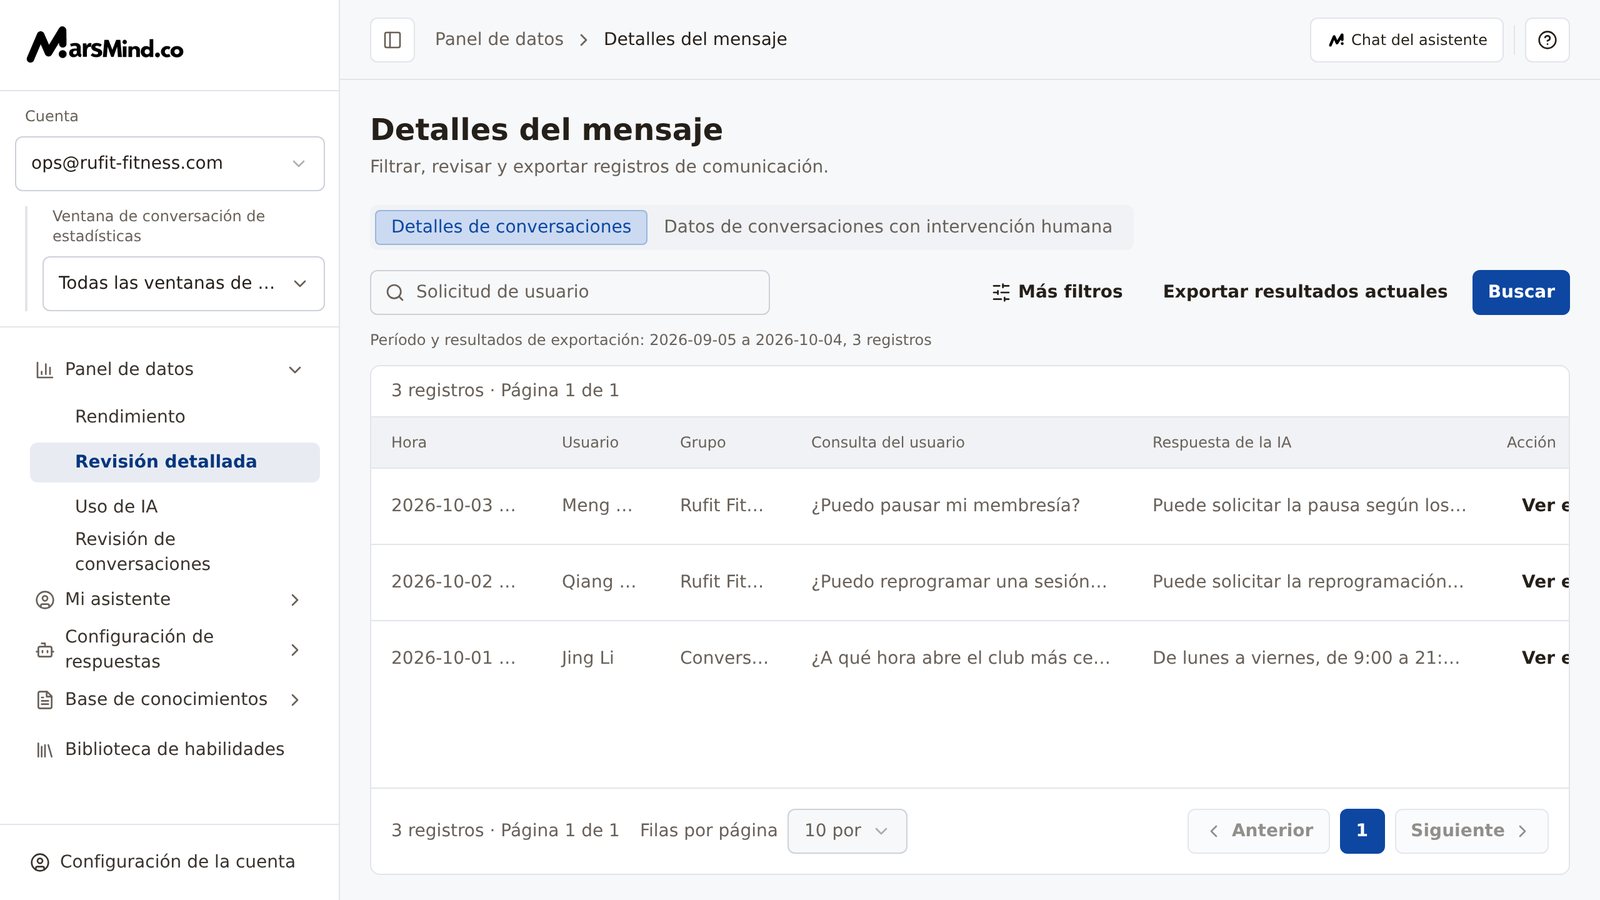View details for the Meng row

pos(1545,506)
